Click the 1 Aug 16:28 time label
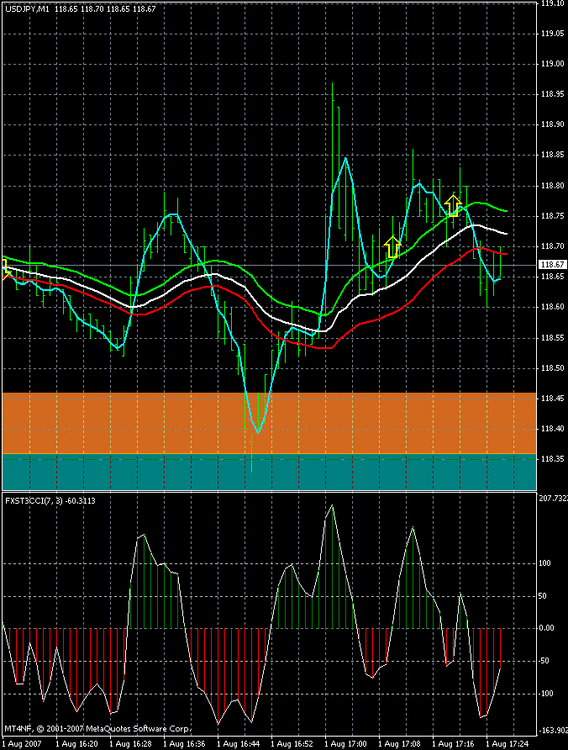Image resolution: width=568 pixels, height=750 pixels. click(x=131, y=744)
